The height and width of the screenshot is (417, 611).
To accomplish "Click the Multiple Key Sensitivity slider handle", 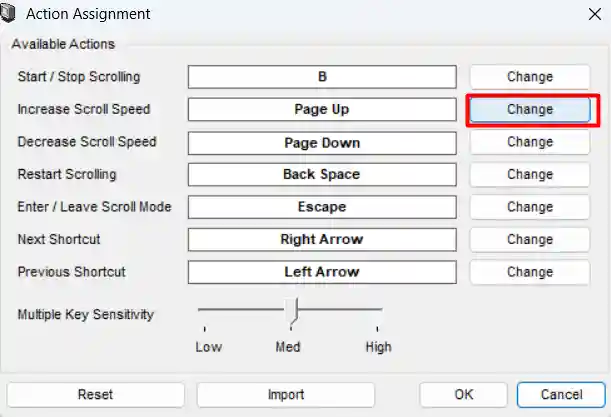I will coord(292,312).
